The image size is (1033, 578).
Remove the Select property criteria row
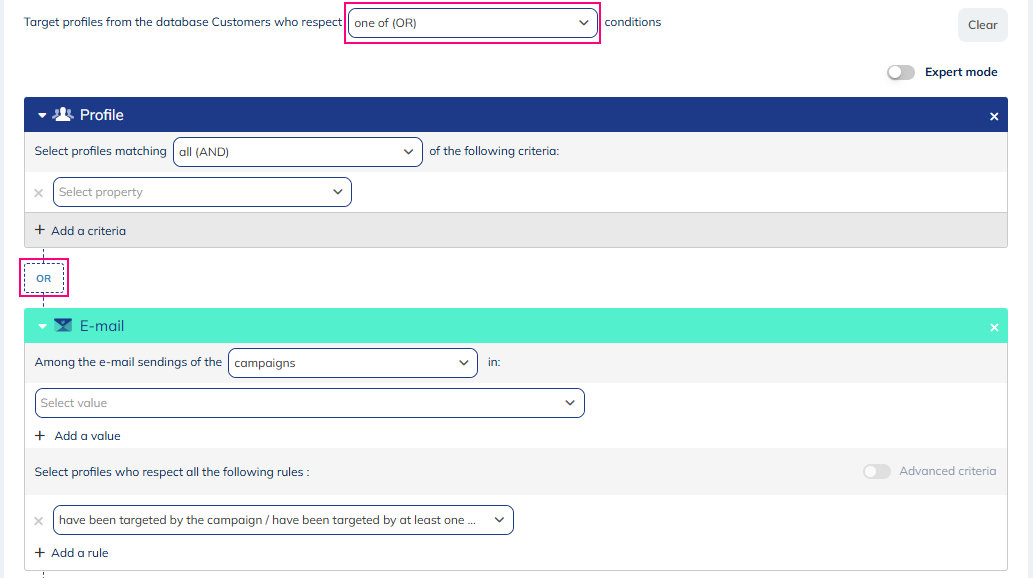coord(39,193)
